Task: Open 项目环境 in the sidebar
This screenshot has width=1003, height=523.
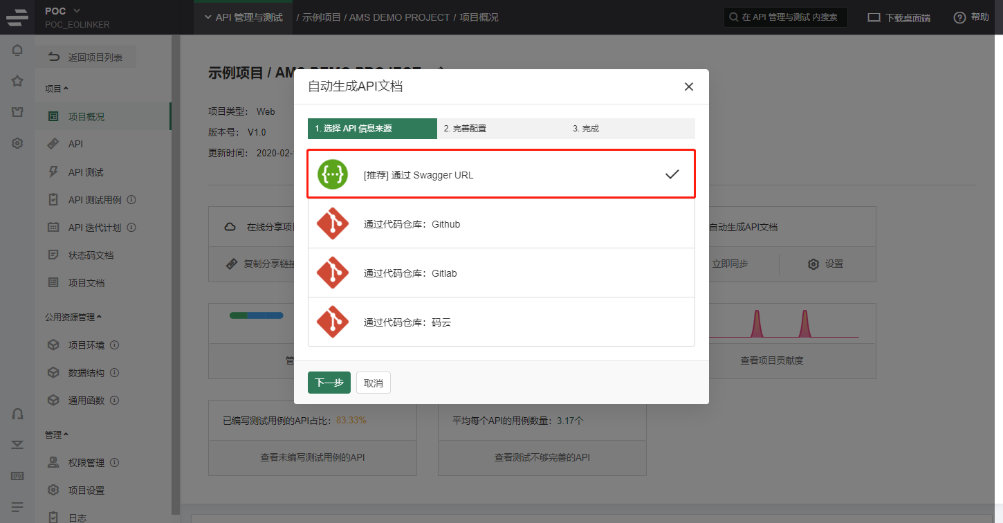Action: coord(103,345)
